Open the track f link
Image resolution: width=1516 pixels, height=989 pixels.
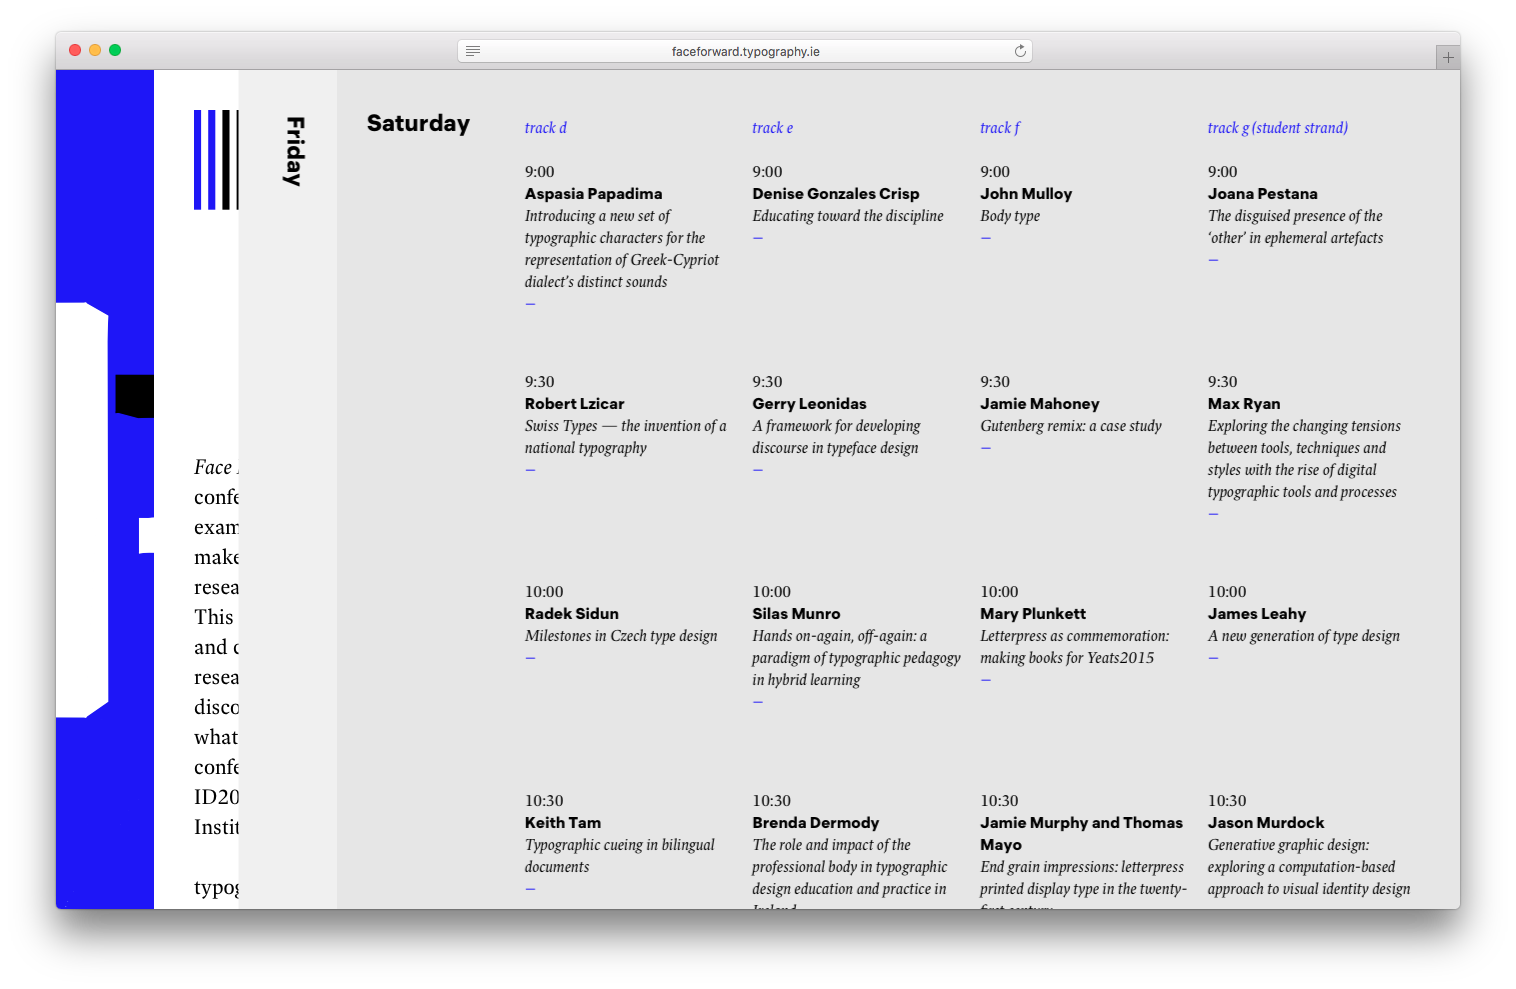click(1000, 128)
